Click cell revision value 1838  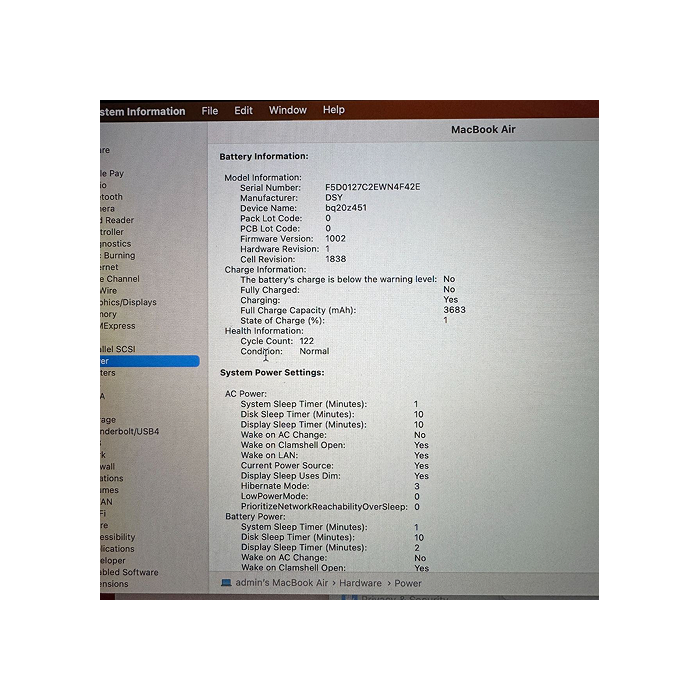(335, 259)
